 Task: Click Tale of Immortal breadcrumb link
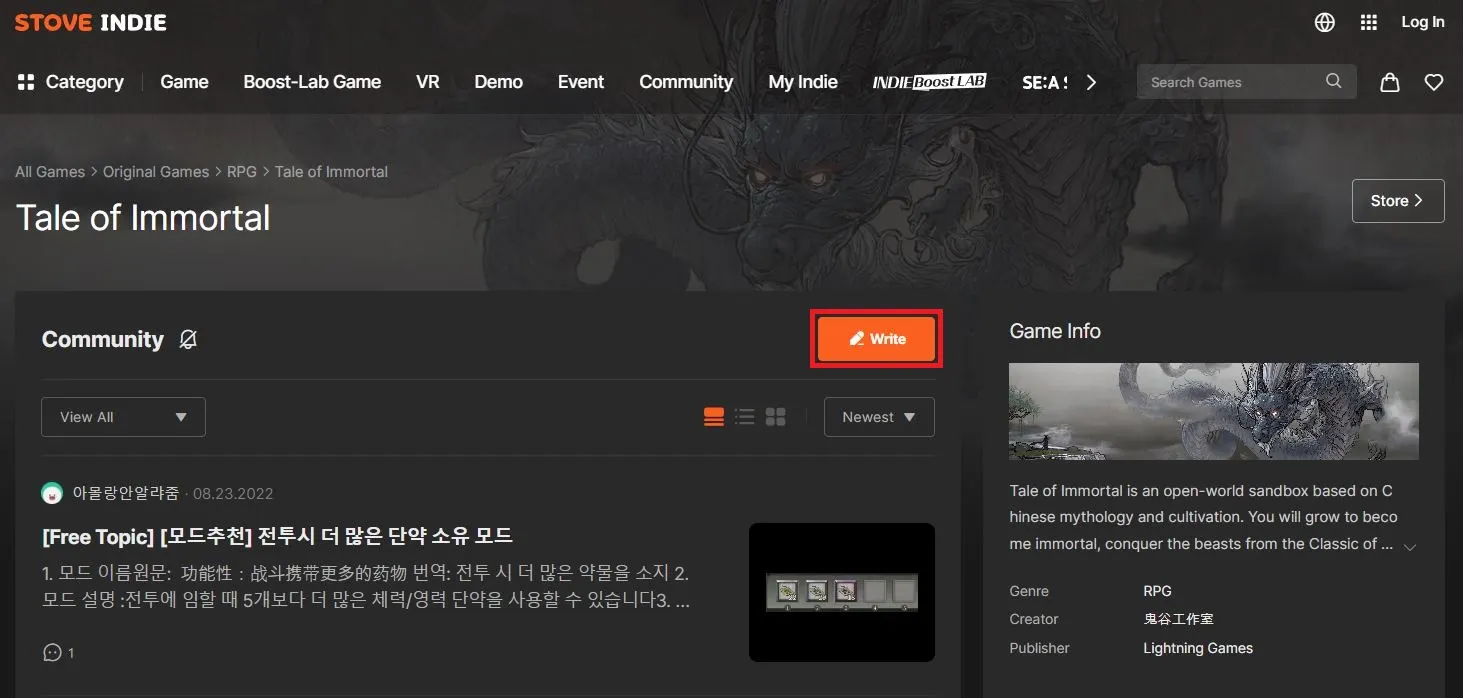pos(331,172)
